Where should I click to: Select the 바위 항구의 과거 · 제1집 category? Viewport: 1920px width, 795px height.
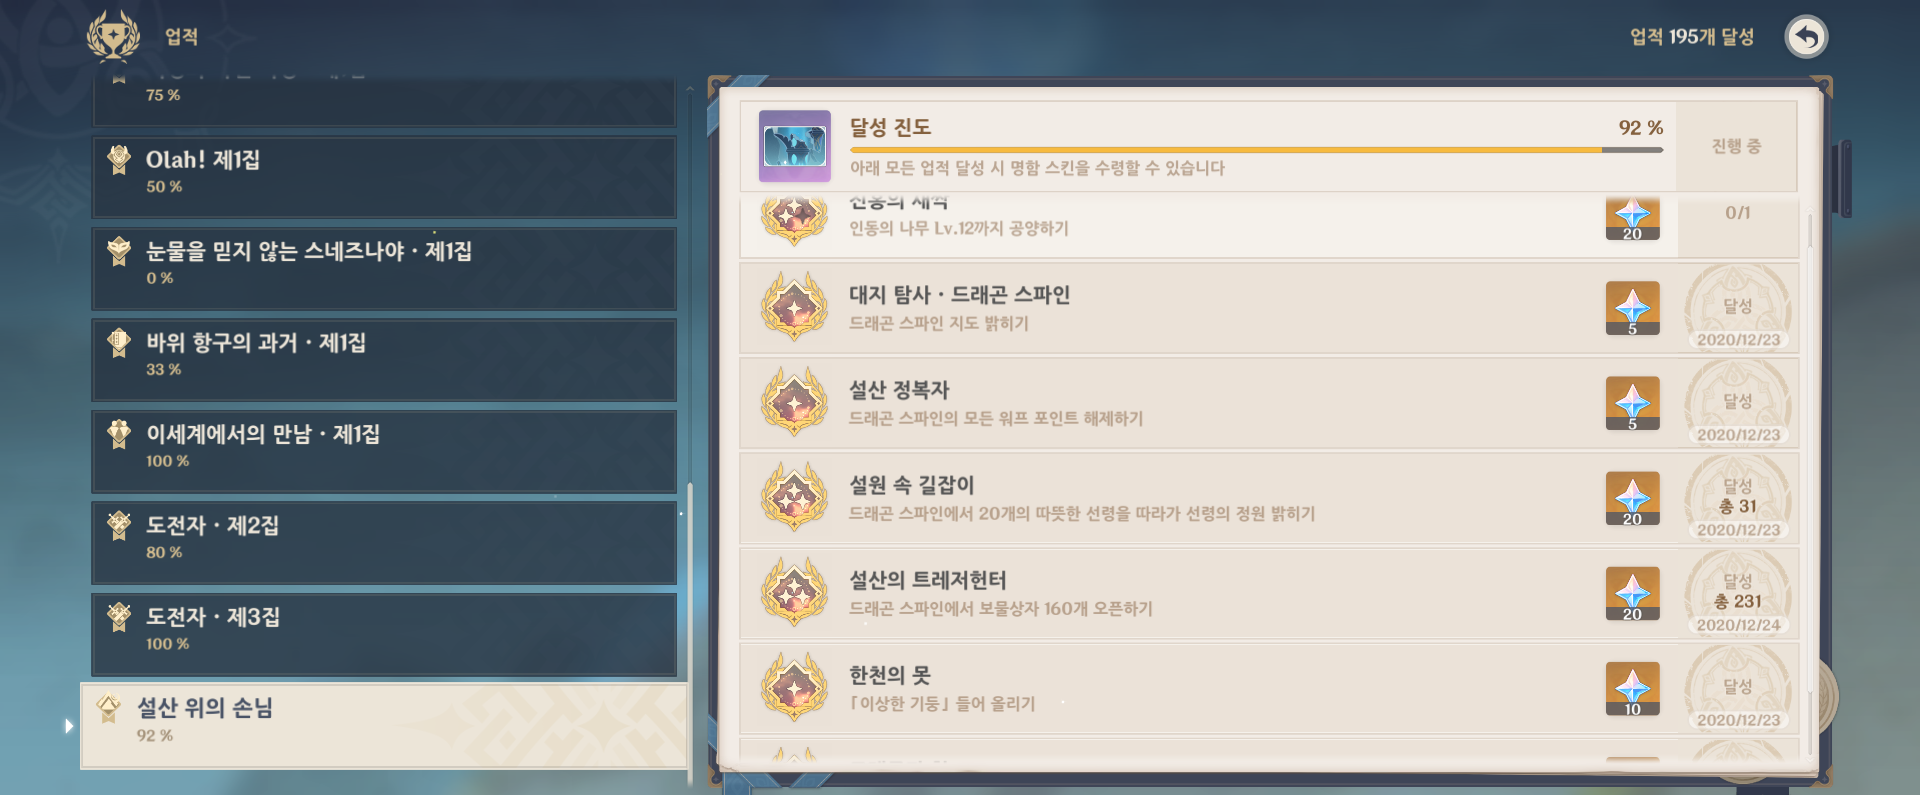[x=384, y=360]
